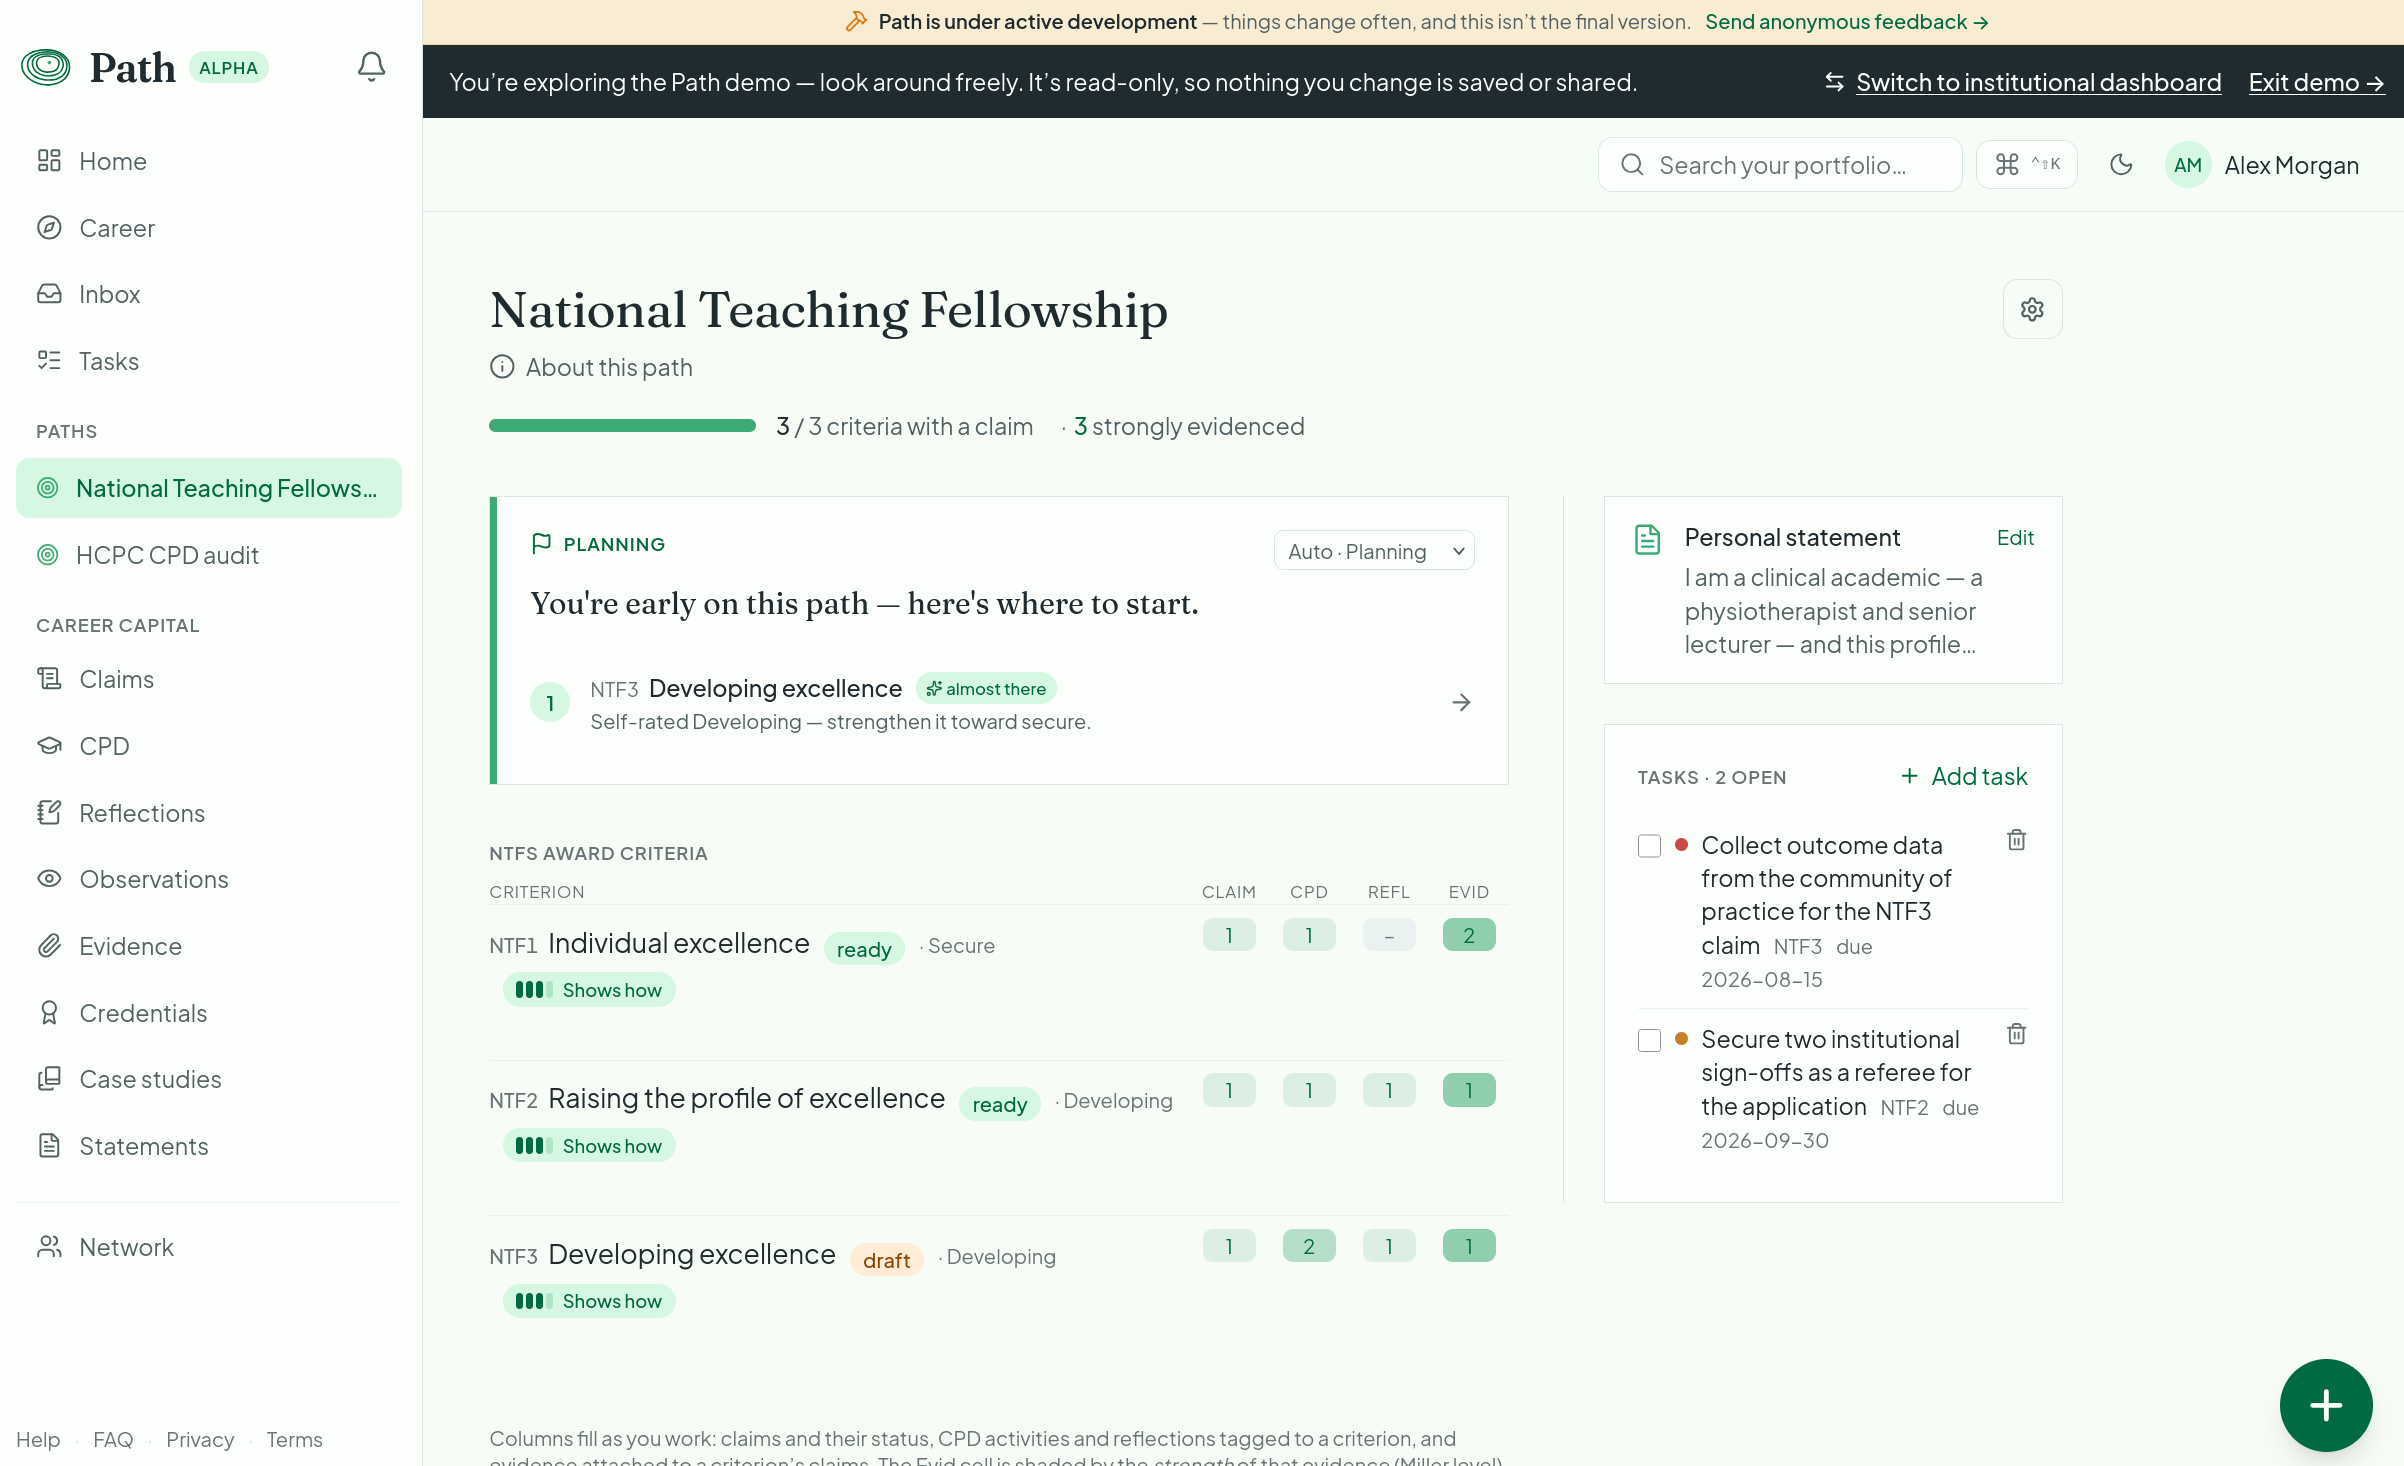Select HCPC CPD audit path

point(209,555)
